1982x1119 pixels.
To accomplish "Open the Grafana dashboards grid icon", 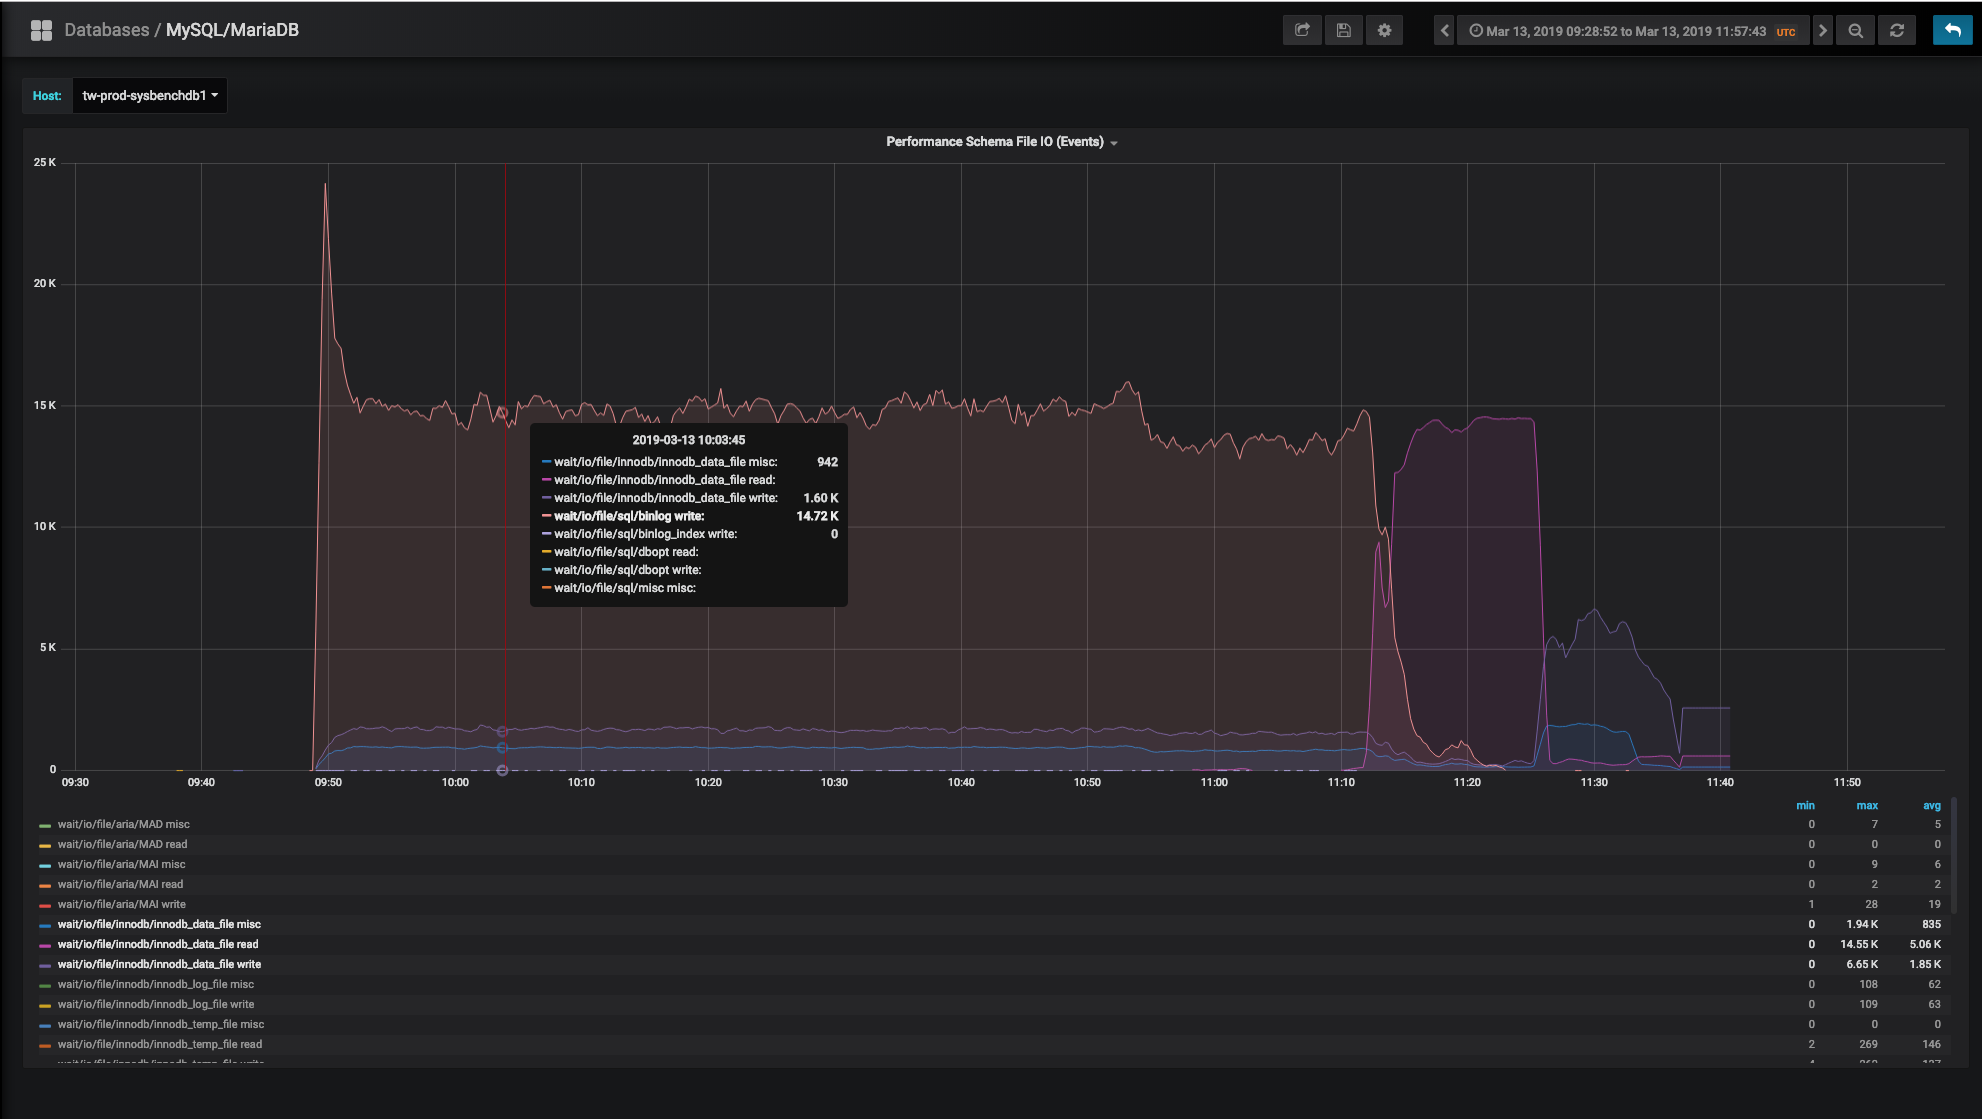I will pyautogui.click(x=41, y=30).
